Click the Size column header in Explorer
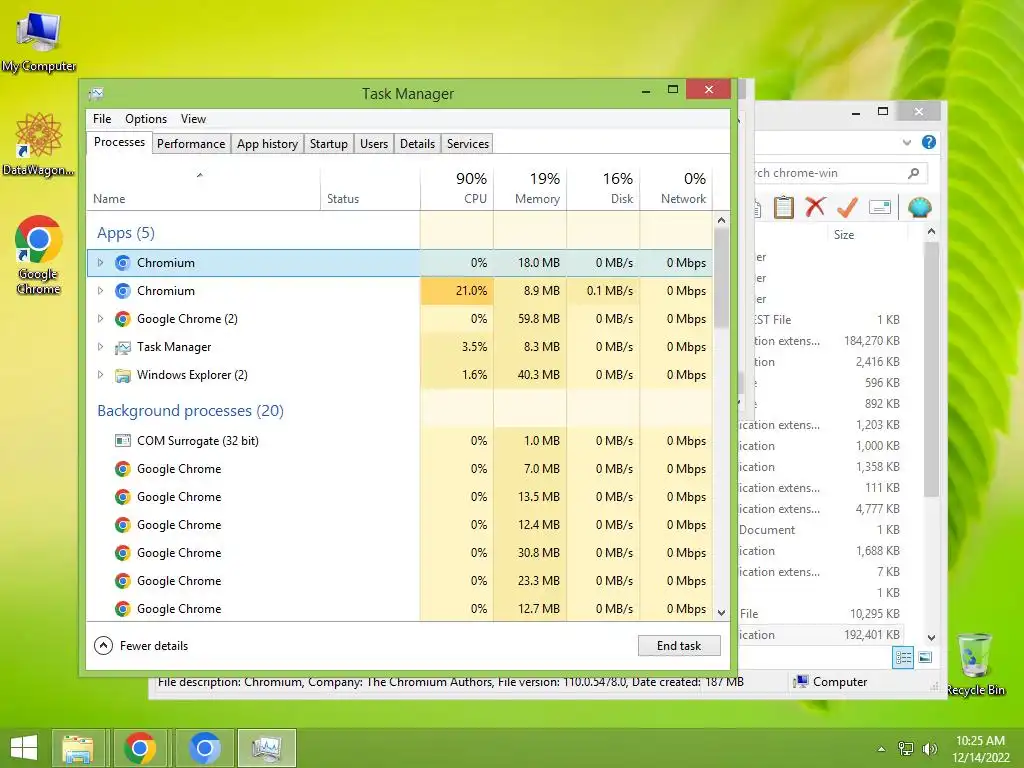Viewport: 1024px width, 768px height. [869, 234]
